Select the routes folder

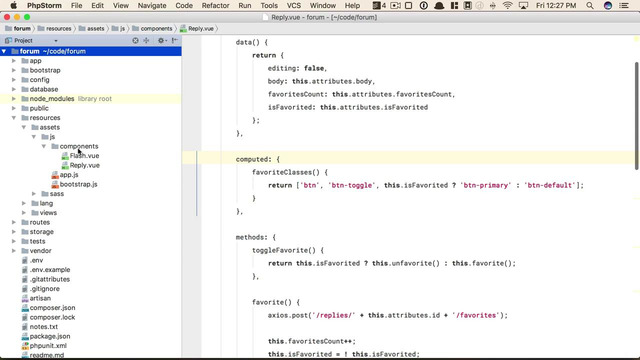point(36,222)
